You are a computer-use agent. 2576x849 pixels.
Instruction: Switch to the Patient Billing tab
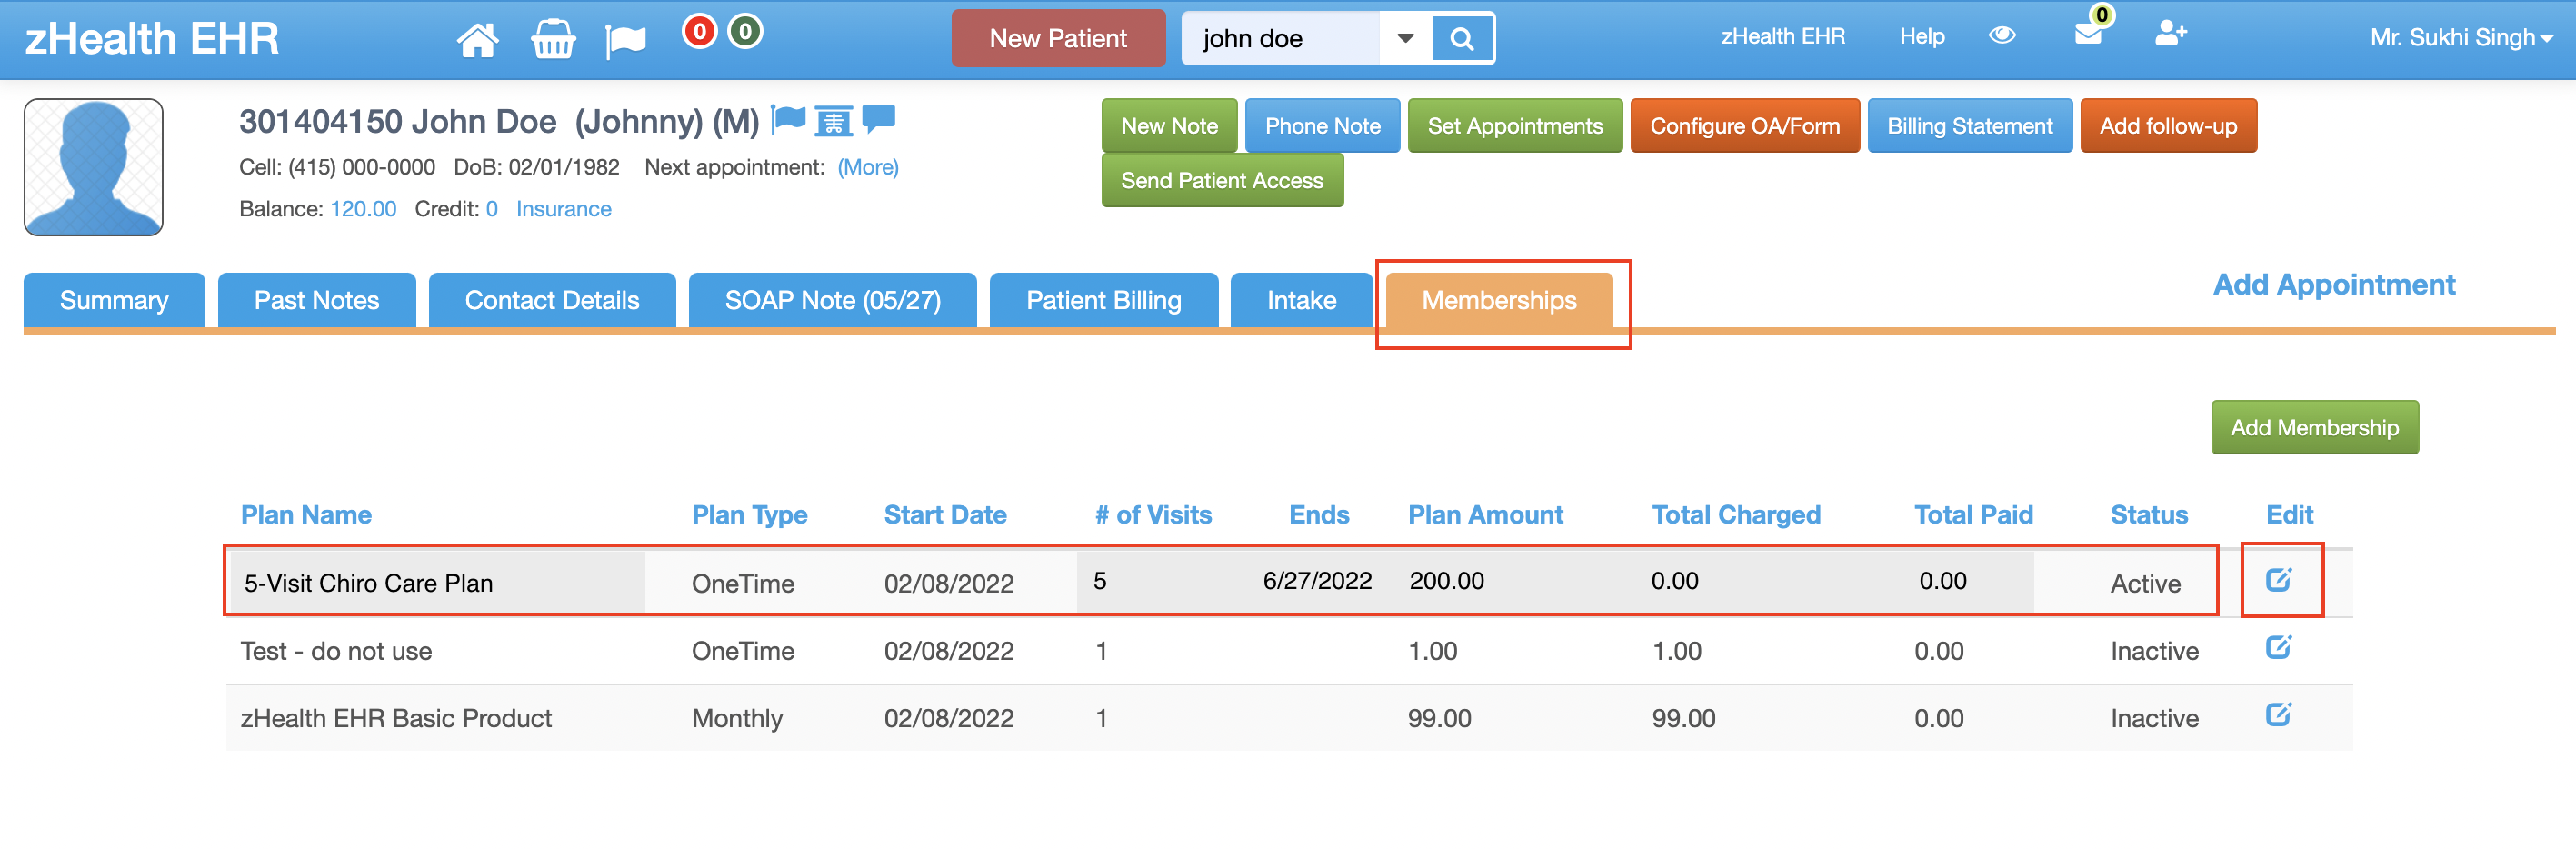click(1103, 300)
